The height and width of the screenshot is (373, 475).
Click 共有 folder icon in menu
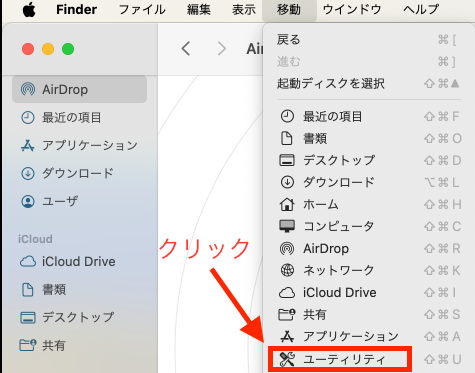tap(287, 314)
